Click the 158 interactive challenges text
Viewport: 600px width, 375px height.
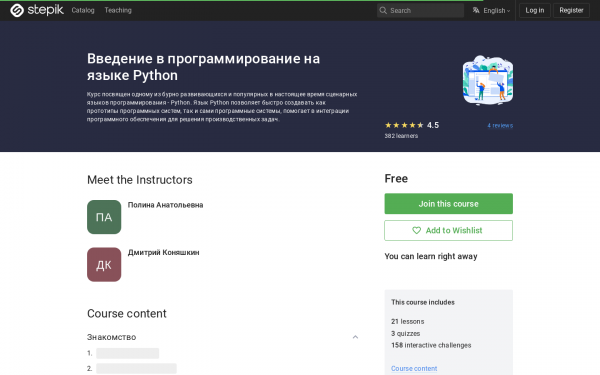431,345
